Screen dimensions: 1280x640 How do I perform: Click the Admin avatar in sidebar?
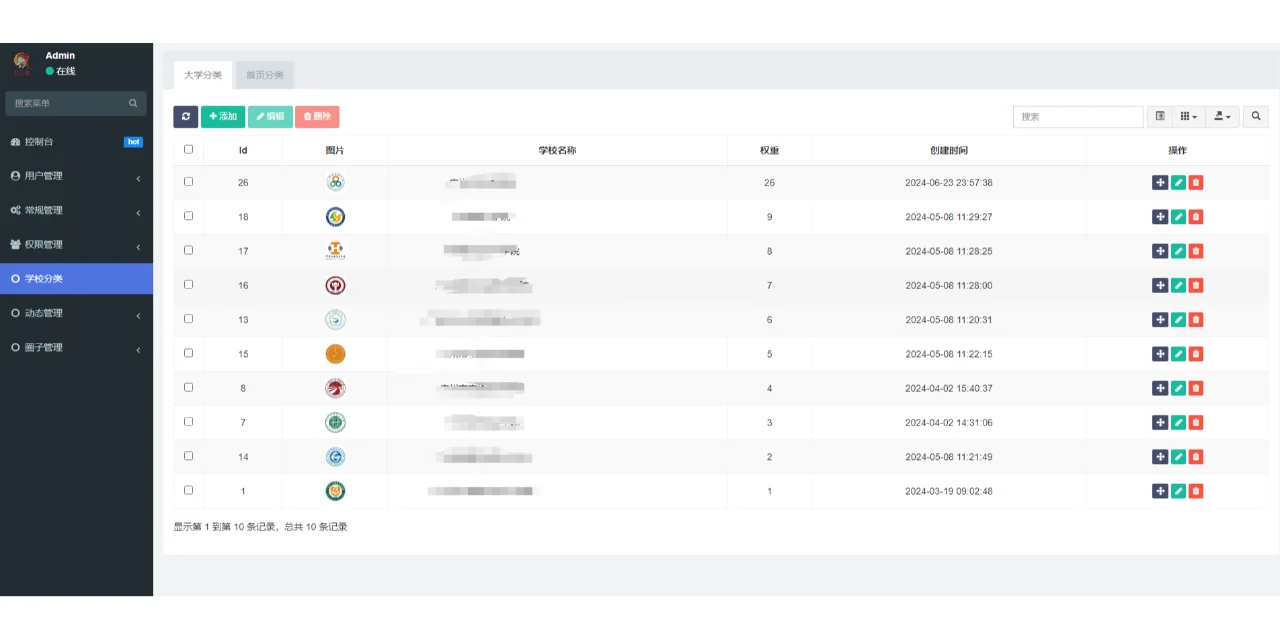click(22, 64)
